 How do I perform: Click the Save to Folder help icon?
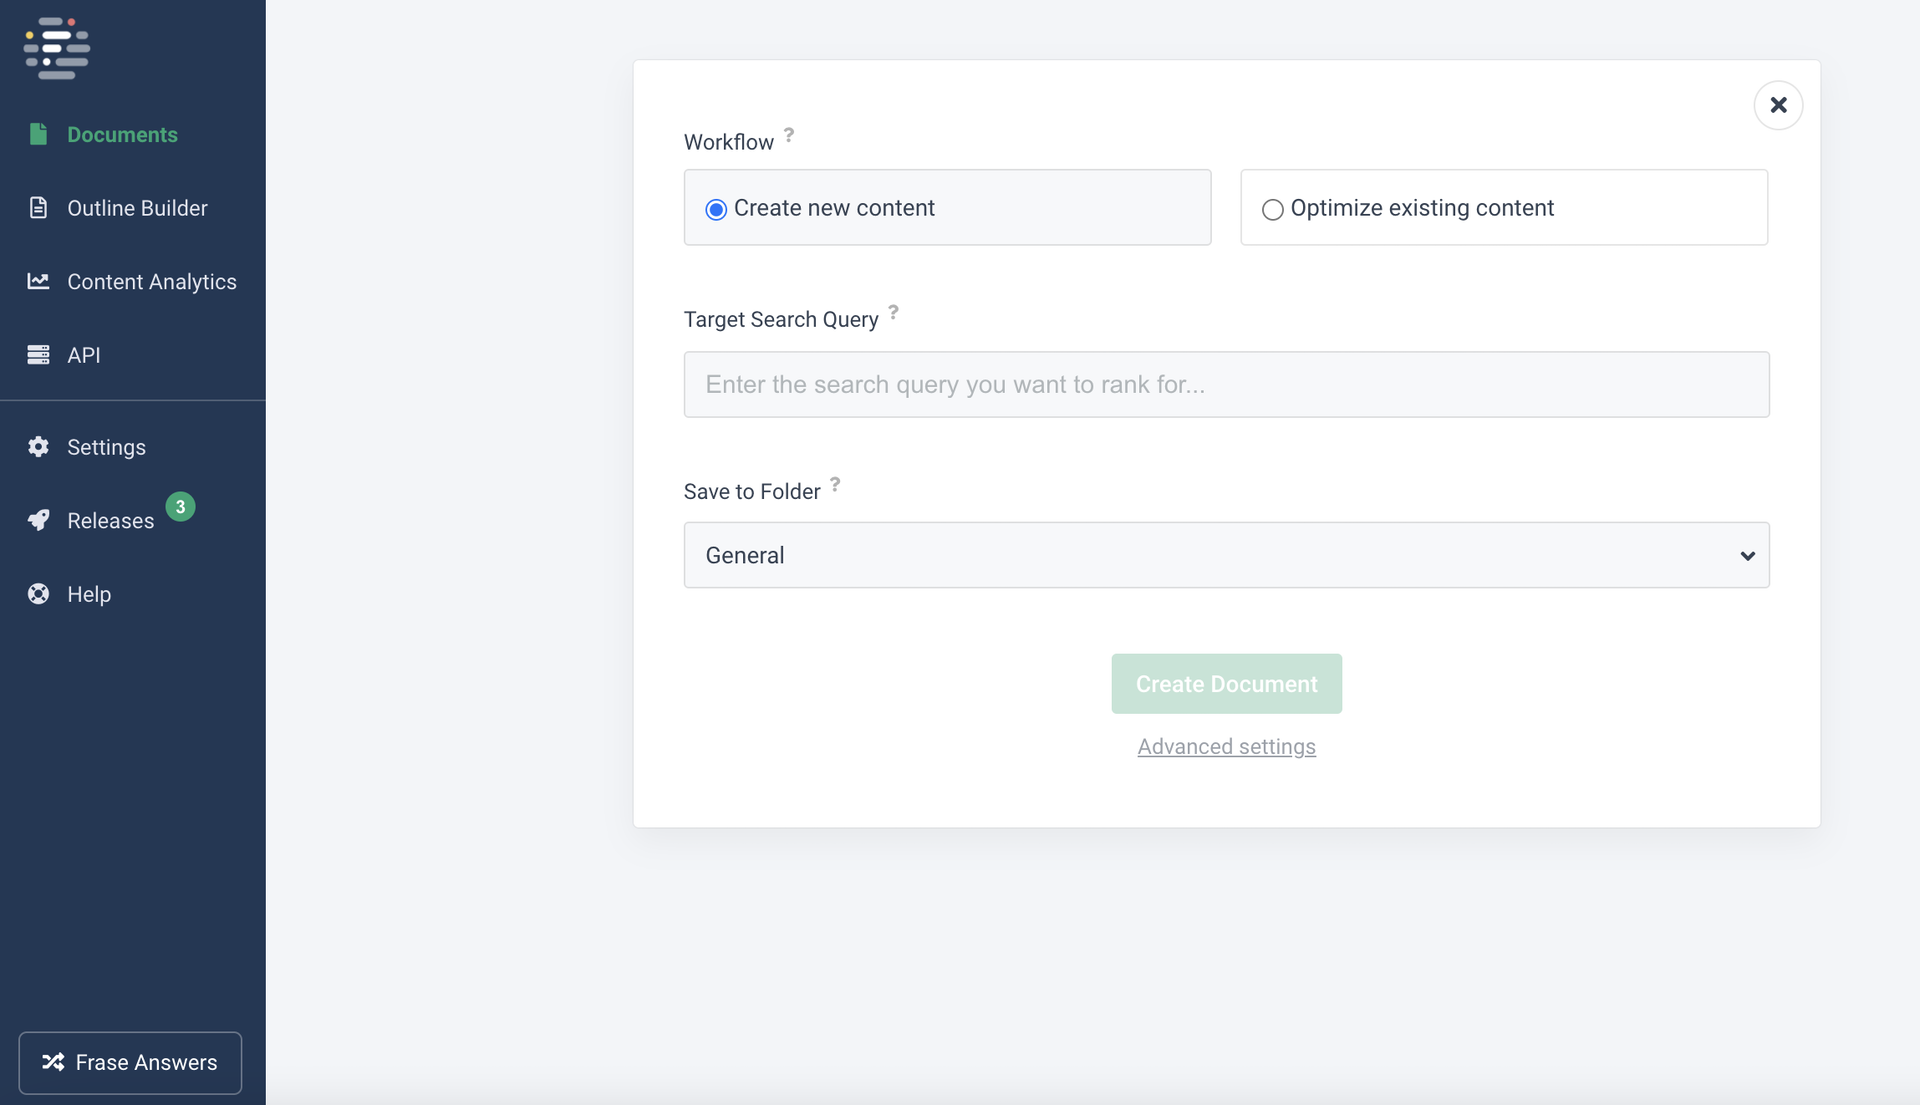tap(835, 484)
